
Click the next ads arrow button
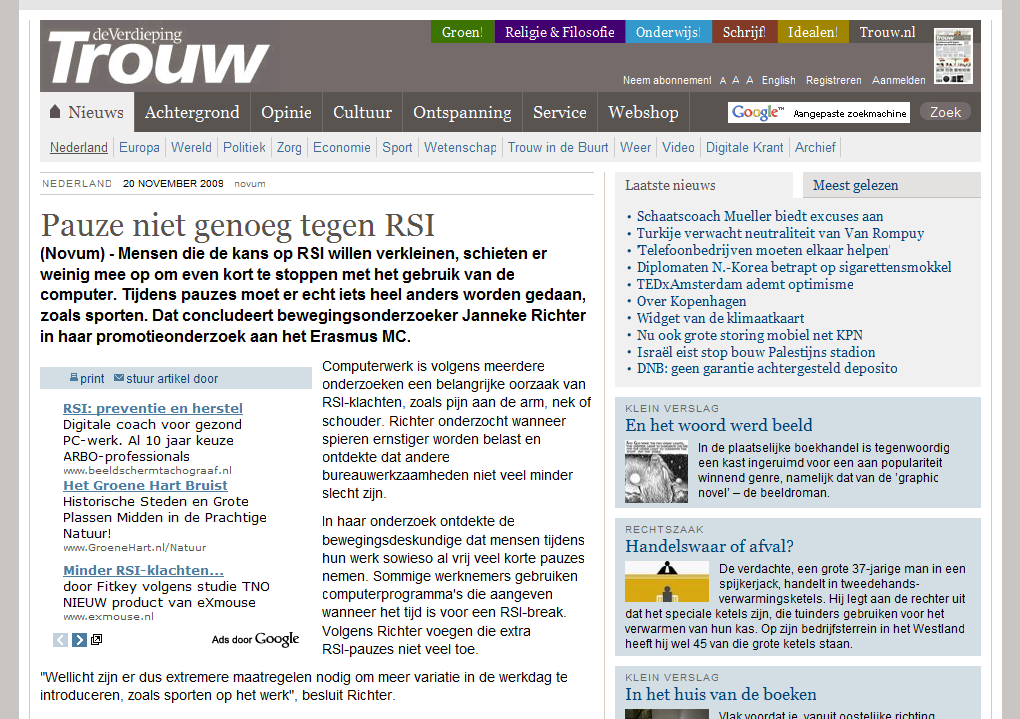(78, 640)
